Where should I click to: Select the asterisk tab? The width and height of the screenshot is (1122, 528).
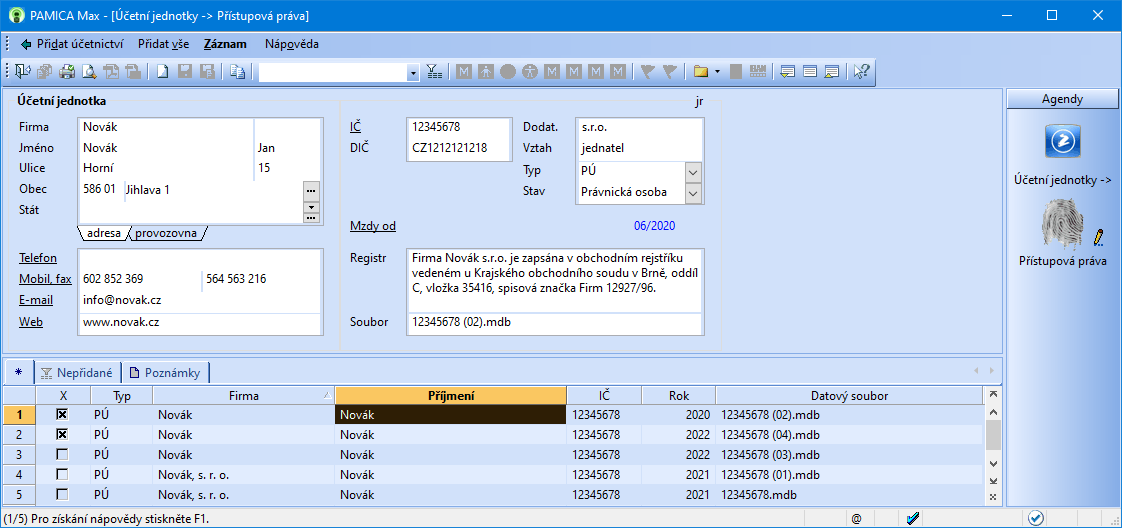(x=19, y=373)
